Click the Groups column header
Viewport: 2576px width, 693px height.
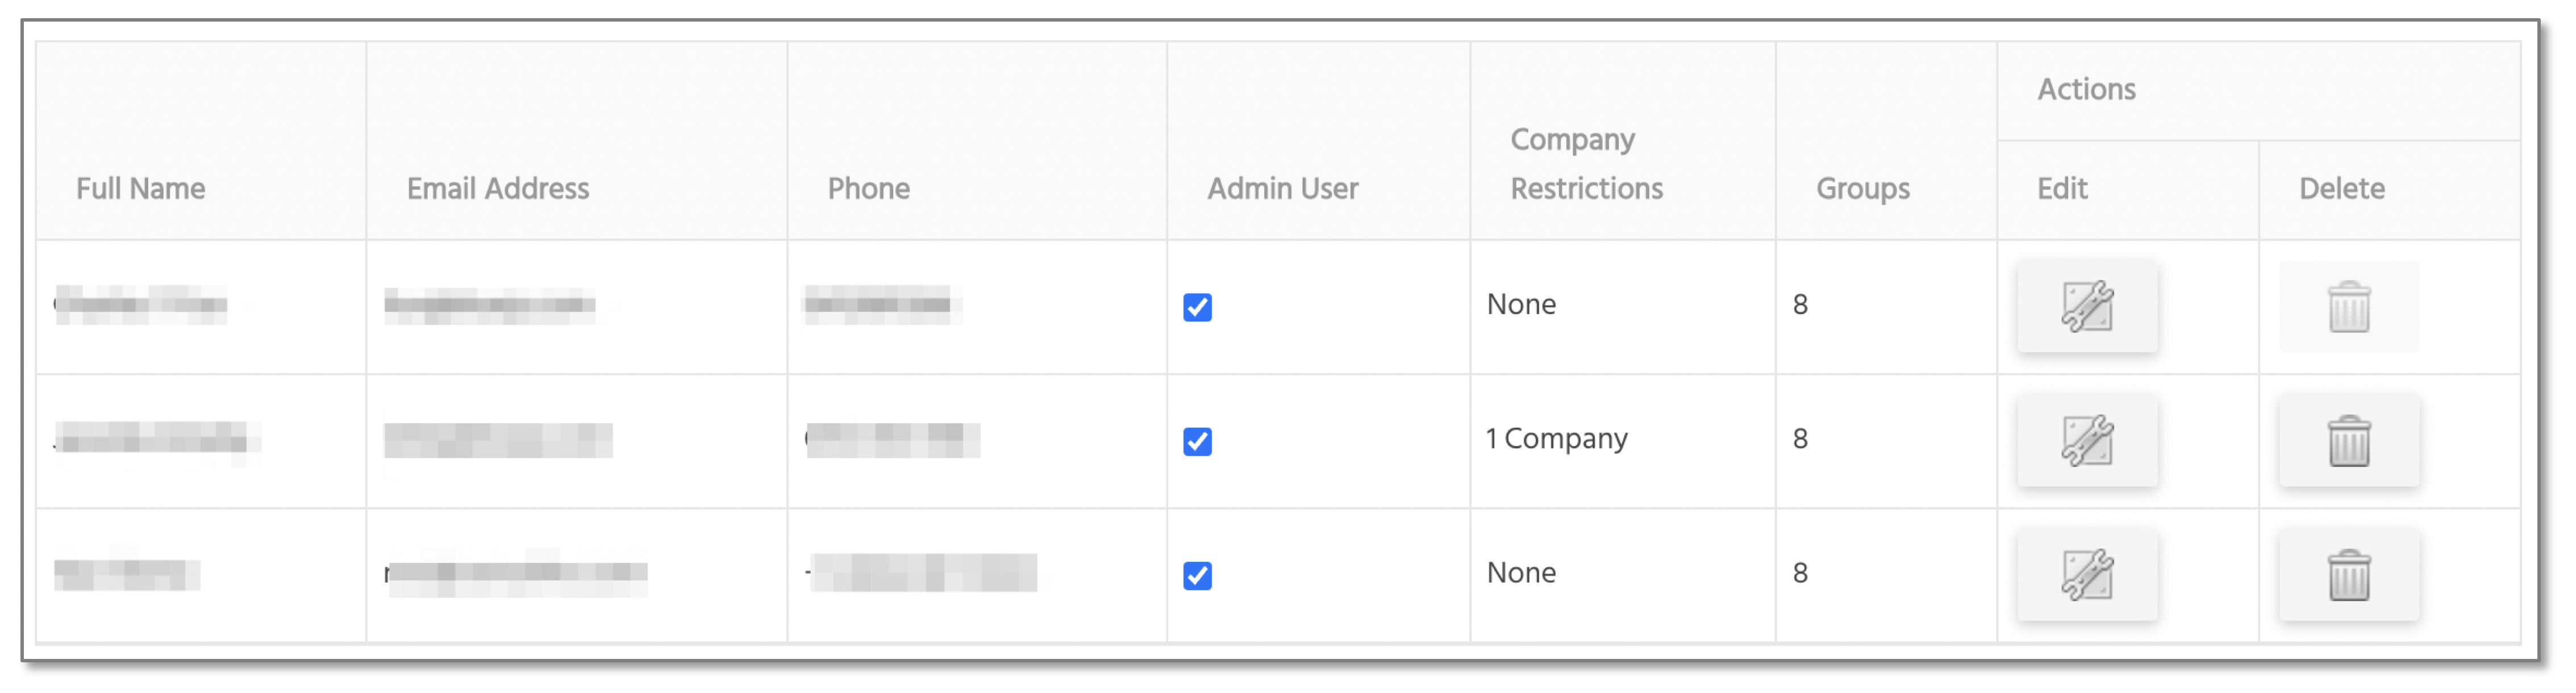click(1862, 188)
